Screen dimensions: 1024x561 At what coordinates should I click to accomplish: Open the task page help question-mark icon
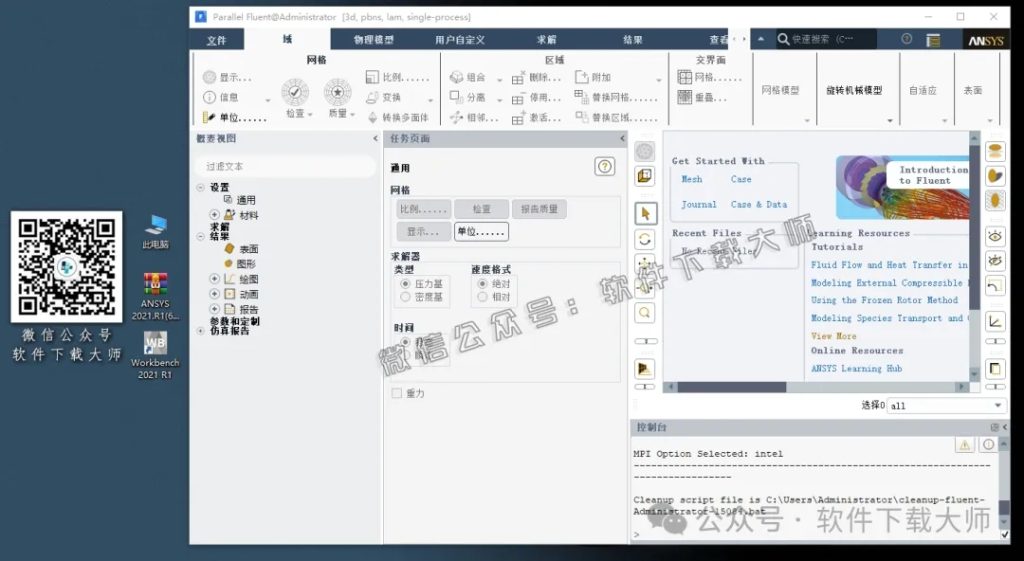(605, 167)
